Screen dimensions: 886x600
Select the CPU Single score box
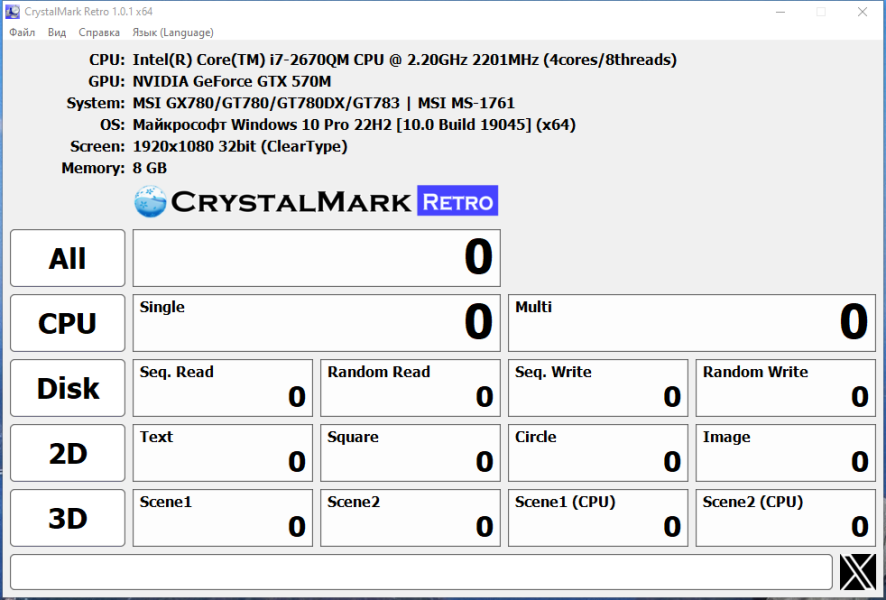coord(316,323)
